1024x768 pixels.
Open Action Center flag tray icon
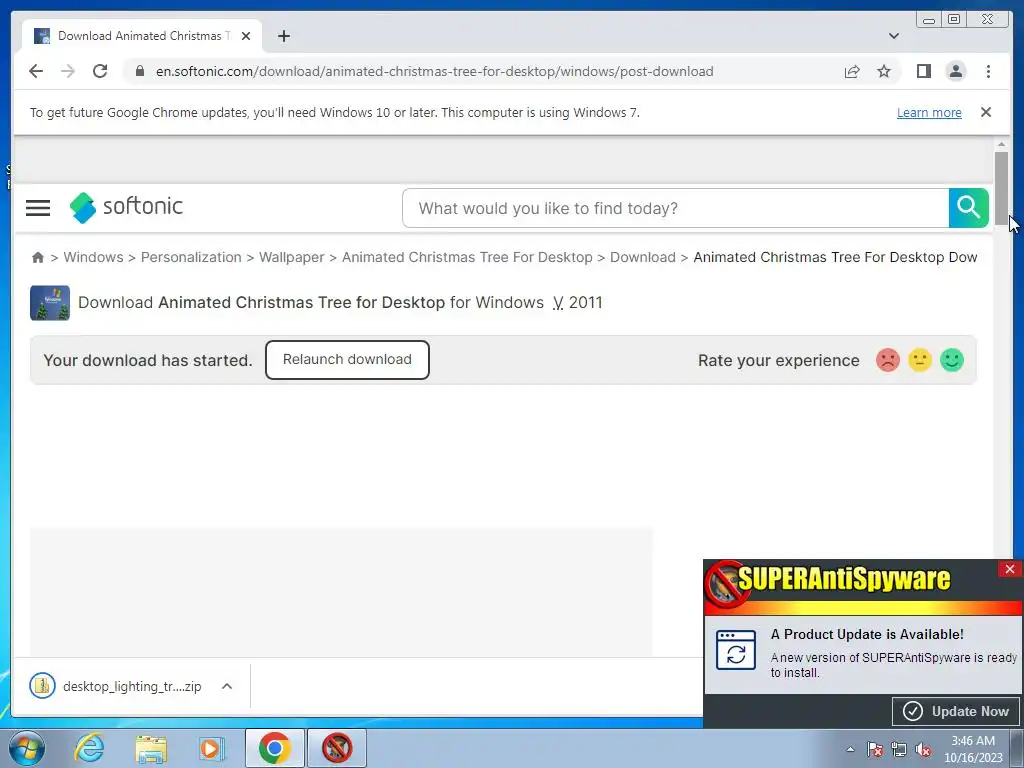pos(875,750)
